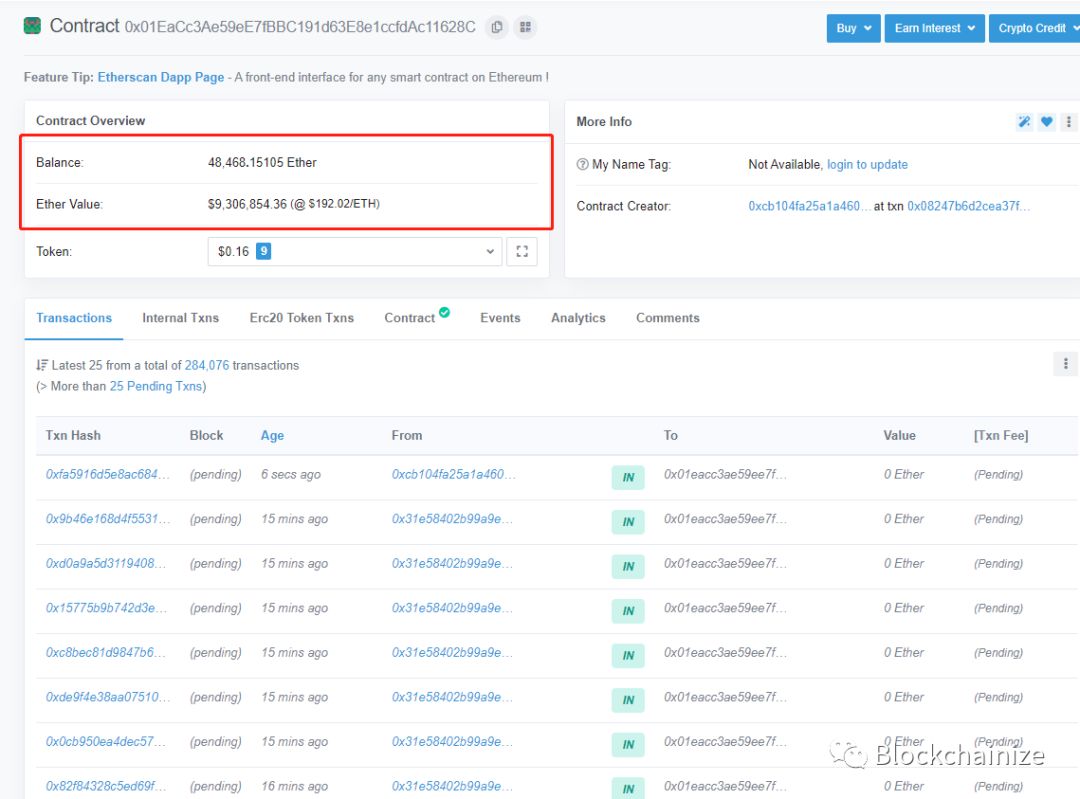The height and width of the screenshot is (799, 1080).
Task: Click login to update name tag
Action: point(867,165)
